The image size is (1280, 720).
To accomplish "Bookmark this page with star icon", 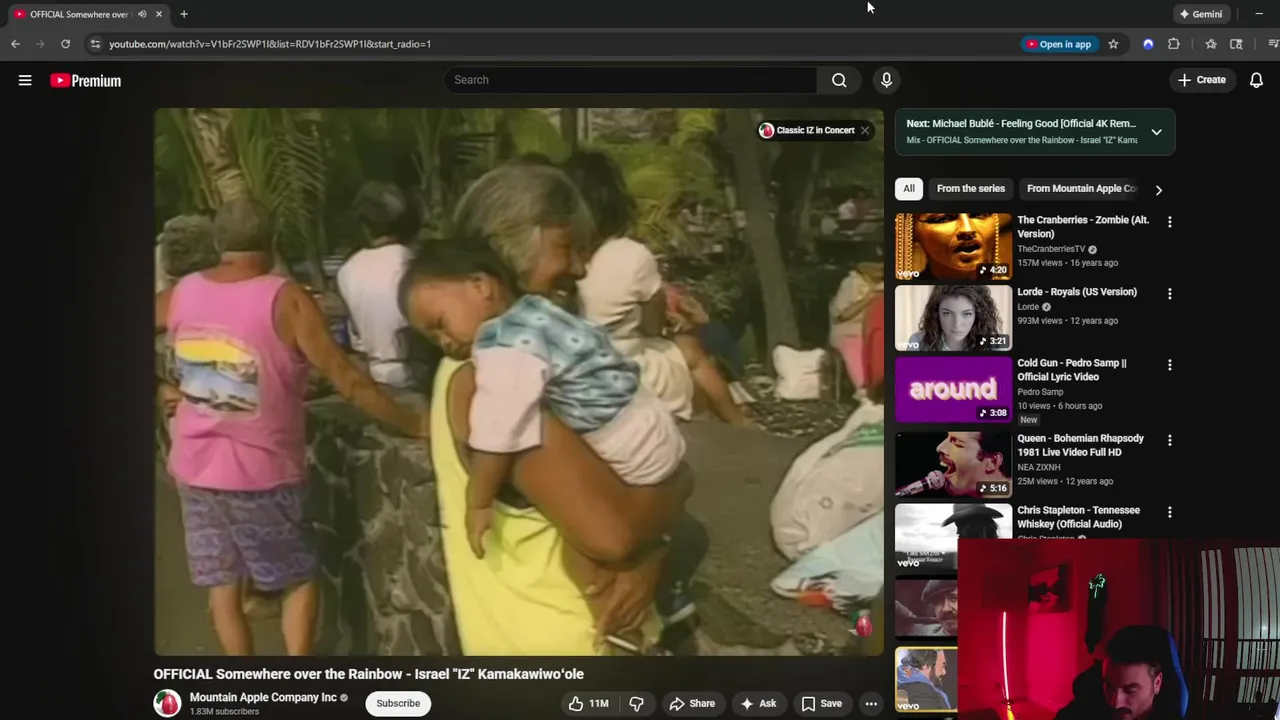I will click(x=1113, y=44).
